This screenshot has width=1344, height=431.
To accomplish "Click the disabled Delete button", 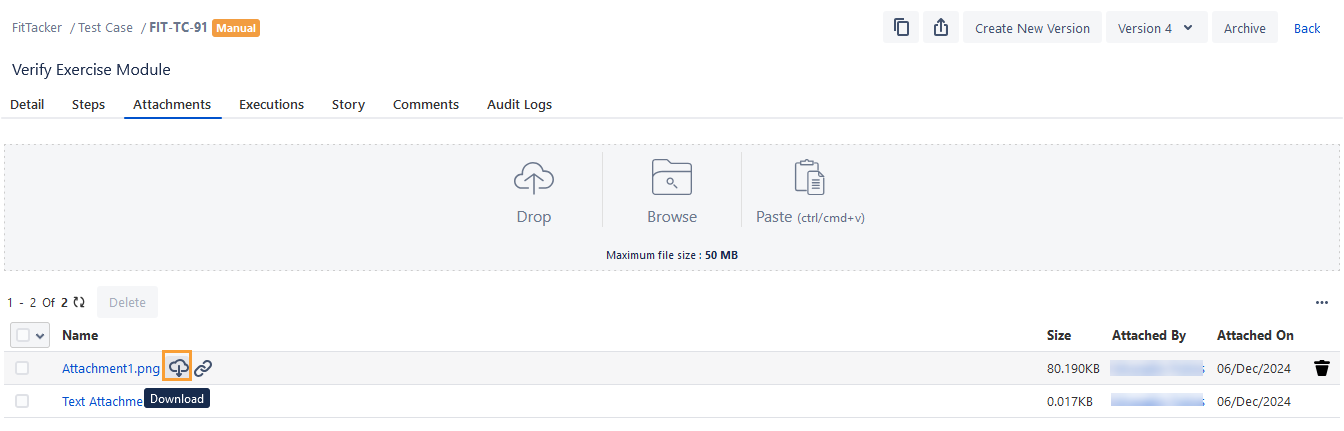I will 127,302.
